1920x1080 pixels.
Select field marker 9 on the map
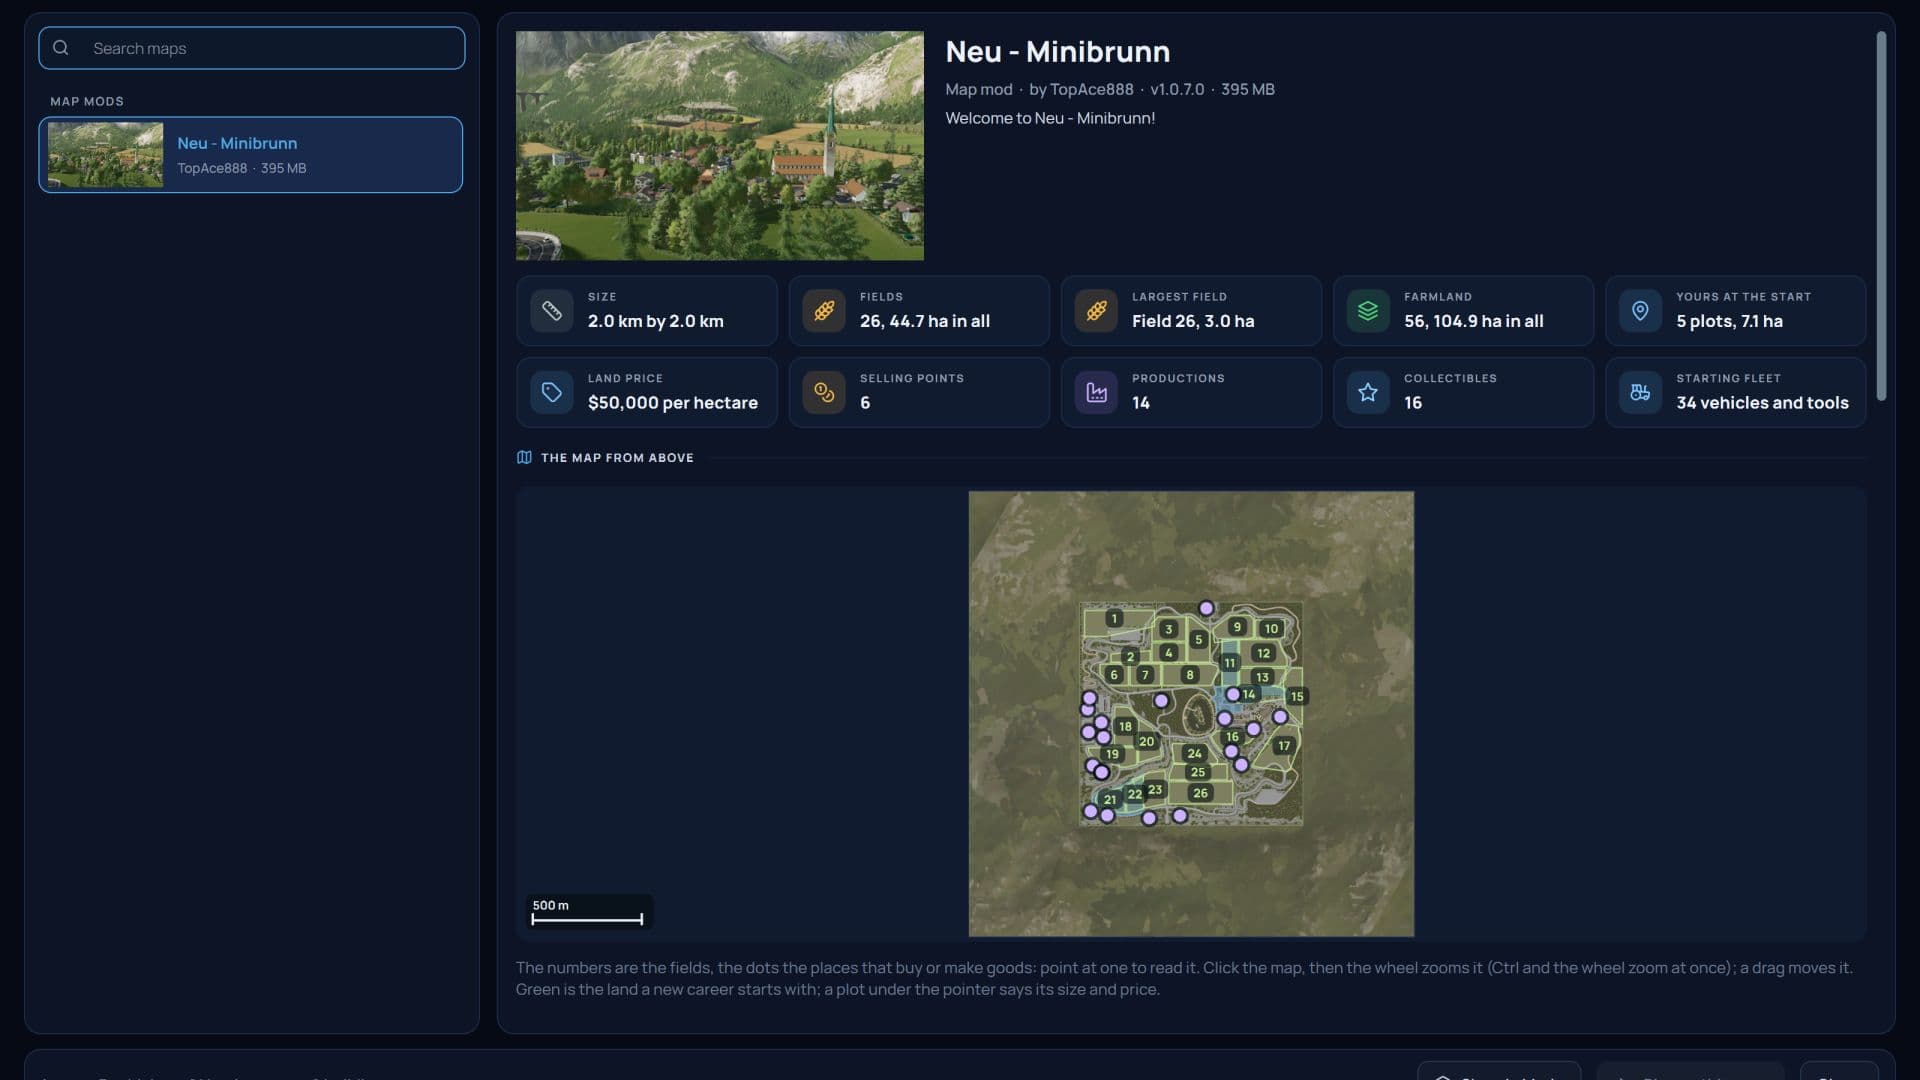tap(1237, 627)
